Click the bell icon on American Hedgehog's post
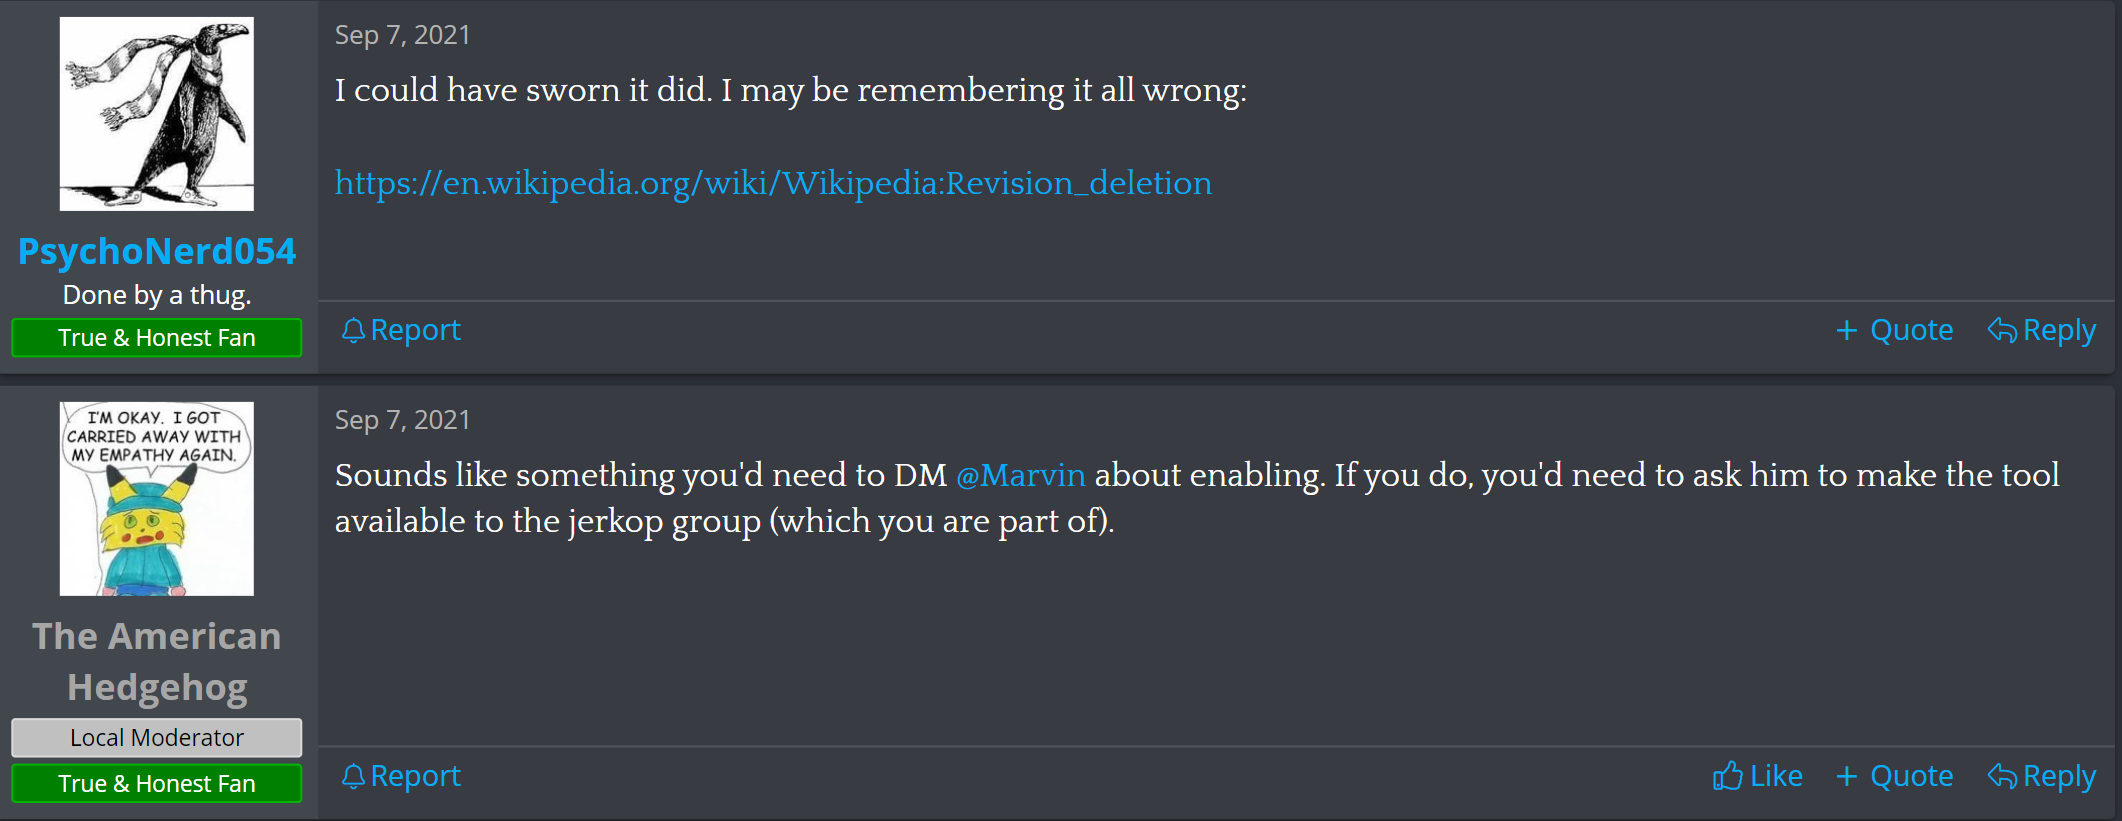This screenshot has height=821, width=2122. [352, 777]
